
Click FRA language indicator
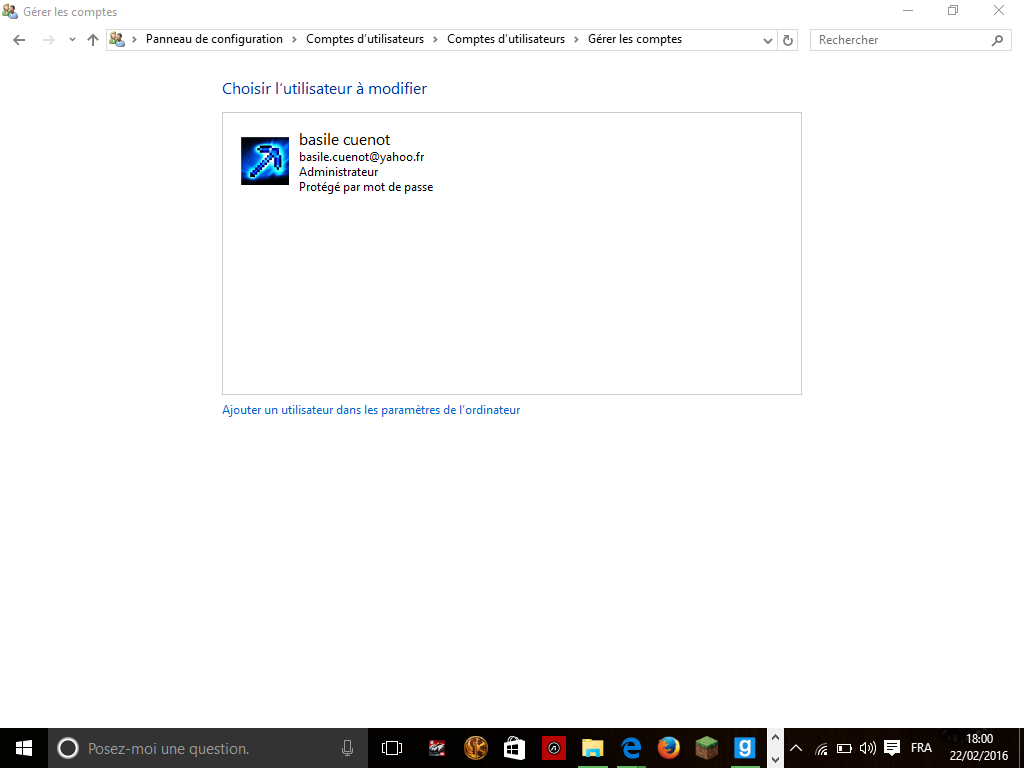(x=921, y=748)
